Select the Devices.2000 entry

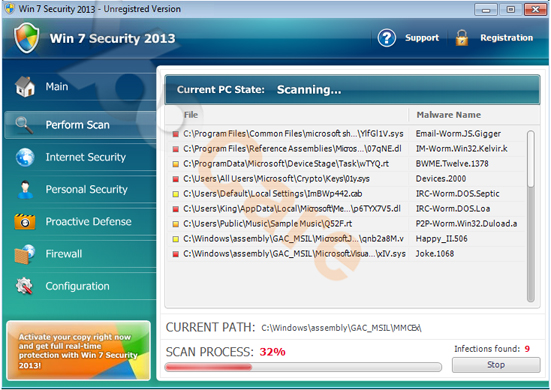tap(441, 179)
